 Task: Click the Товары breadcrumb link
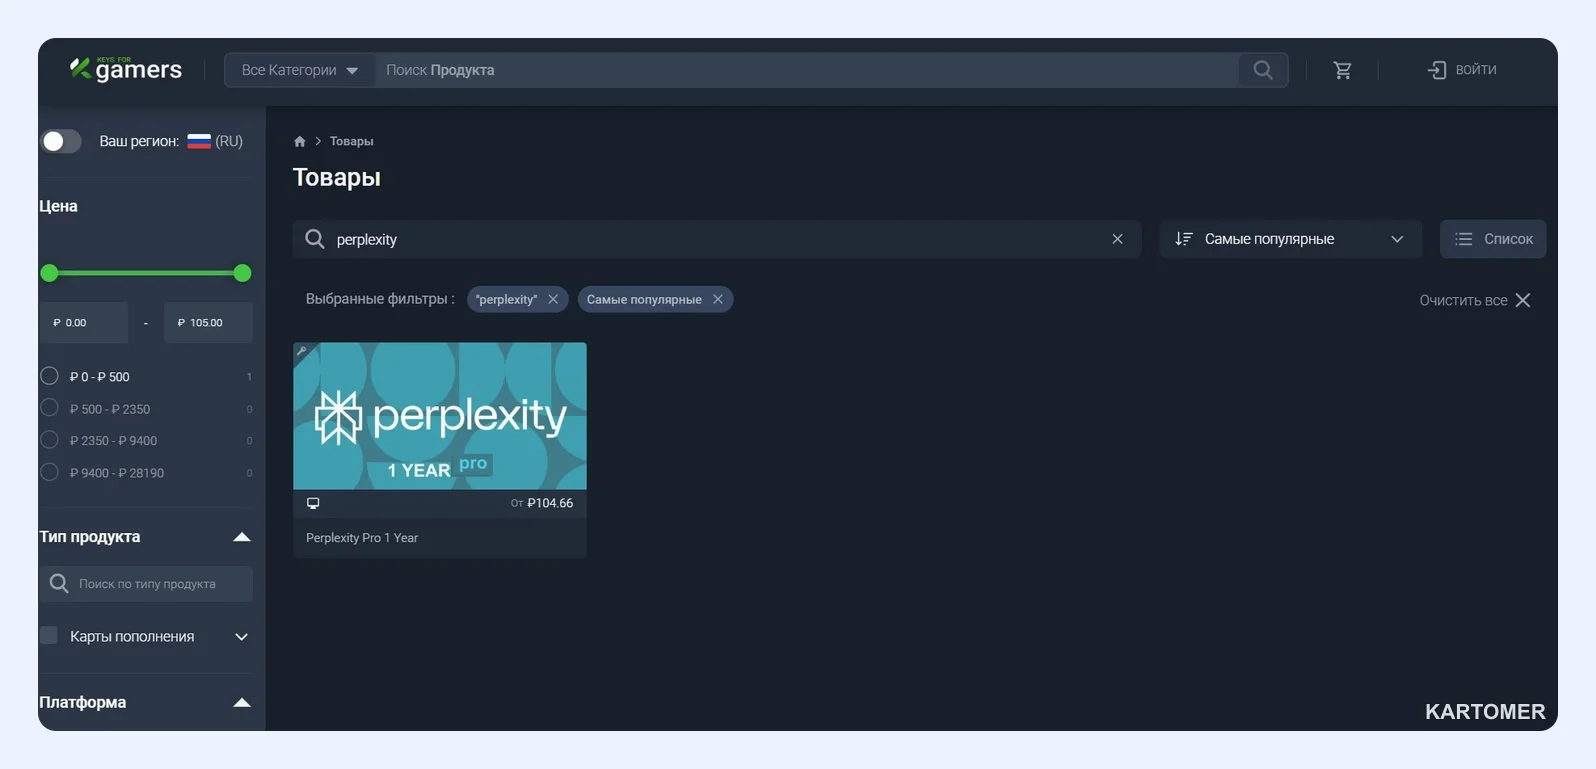(x=352, y=141)
